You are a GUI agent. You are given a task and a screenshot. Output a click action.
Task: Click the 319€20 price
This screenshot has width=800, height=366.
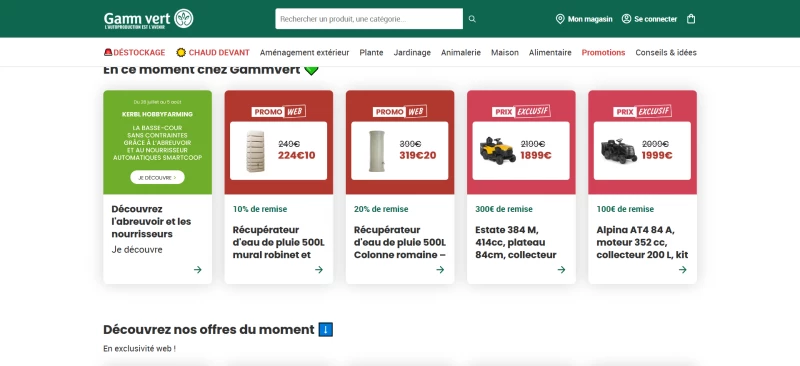click(418, 156)
